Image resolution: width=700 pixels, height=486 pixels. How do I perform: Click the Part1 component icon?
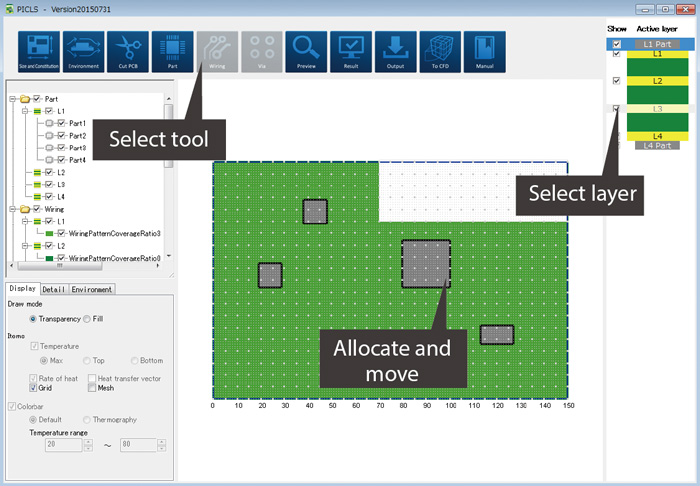point(50,123)
